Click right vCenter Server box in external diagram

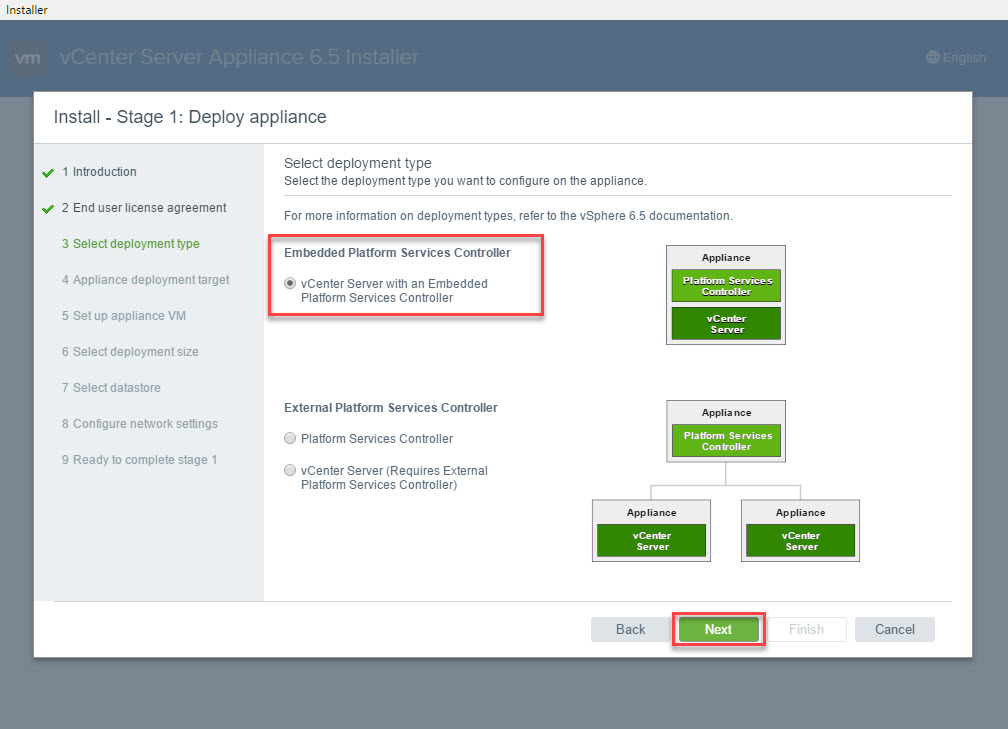point(801,541)
